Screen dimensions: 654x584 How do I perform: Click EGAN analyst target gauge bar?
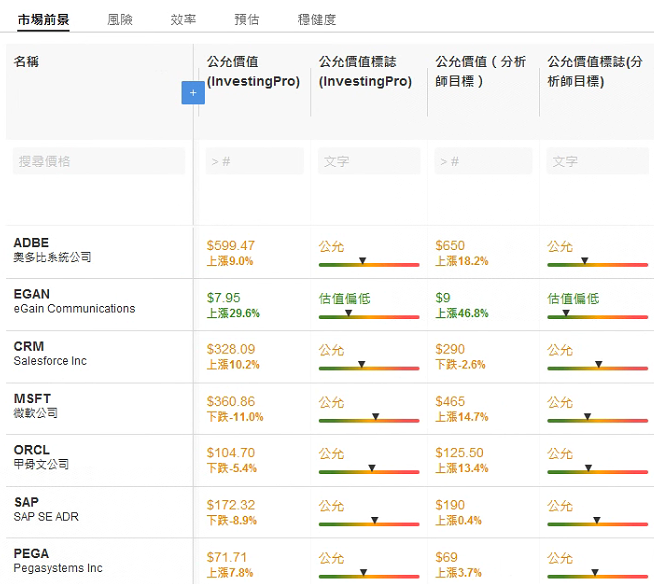click(597, 315)
